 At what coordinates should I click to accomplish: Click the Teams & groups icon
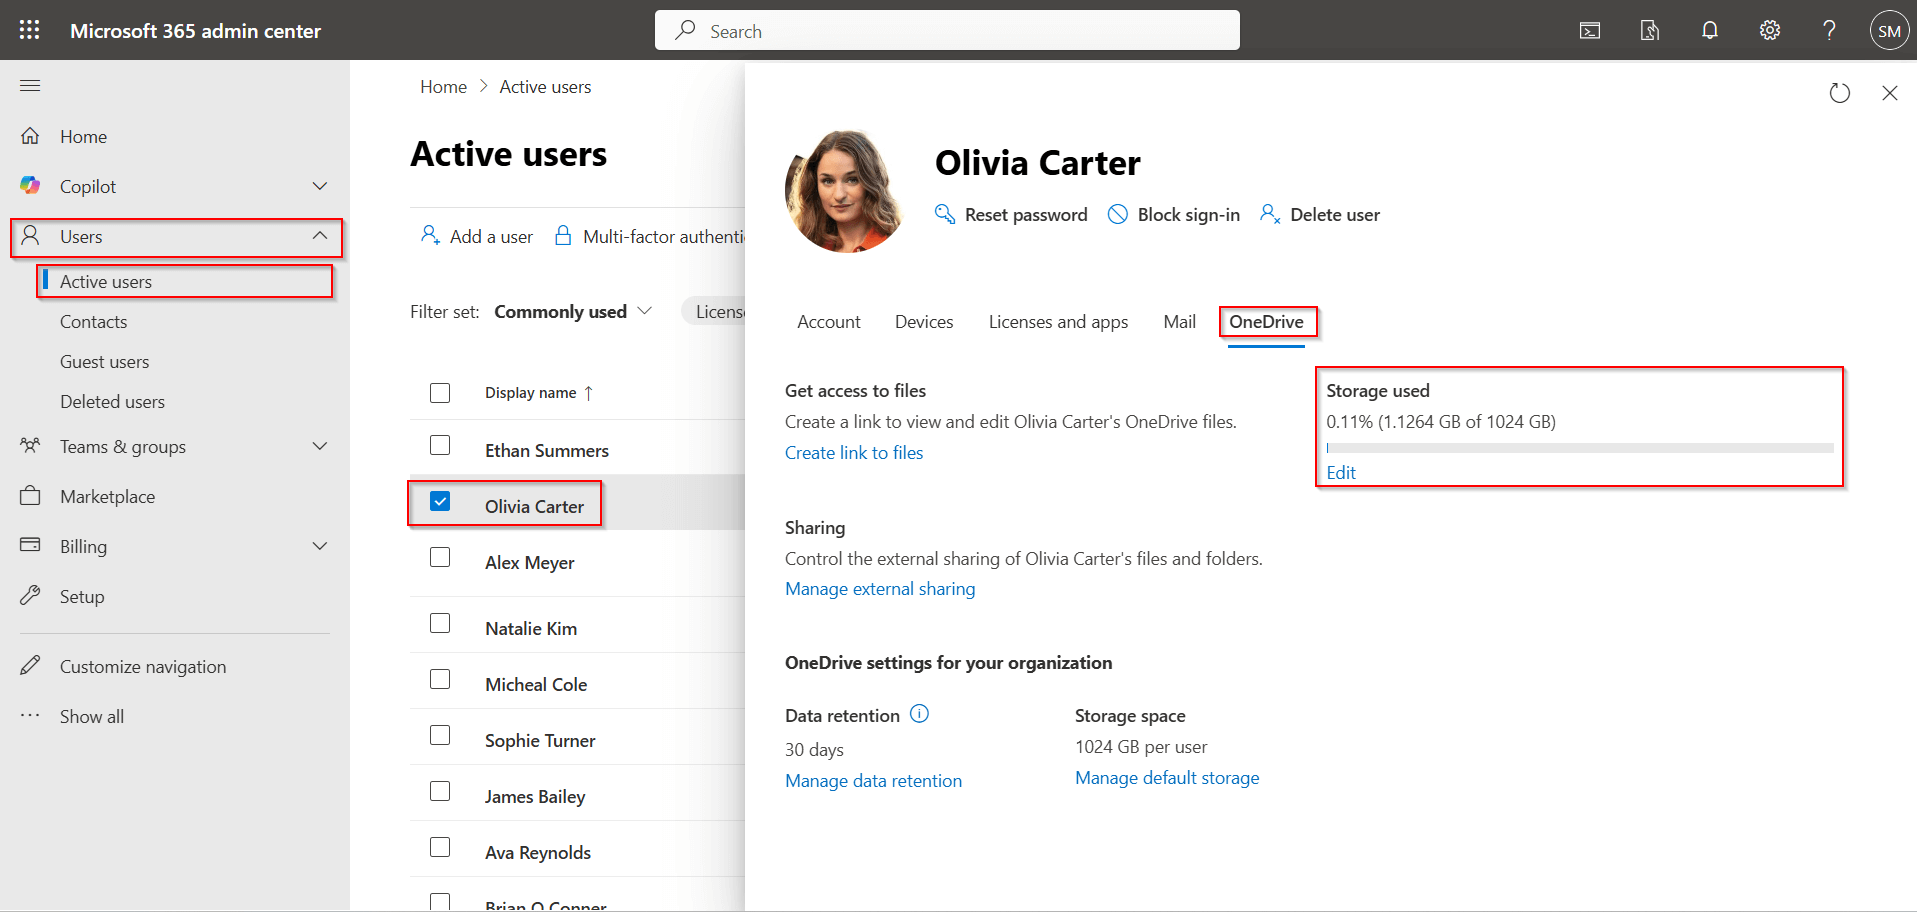pyautogui.click(x=31, y=446)
